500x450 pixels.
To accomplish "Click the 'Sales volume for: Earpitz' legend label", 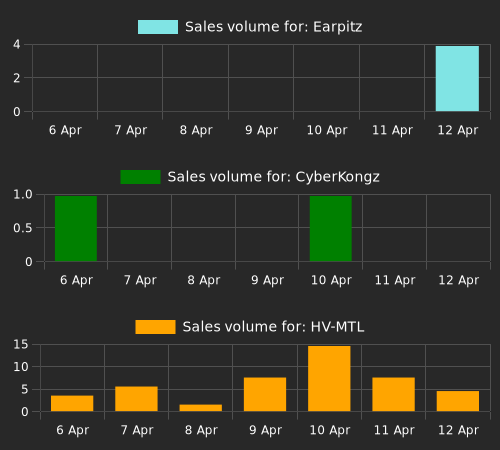I will click(274, 27).
